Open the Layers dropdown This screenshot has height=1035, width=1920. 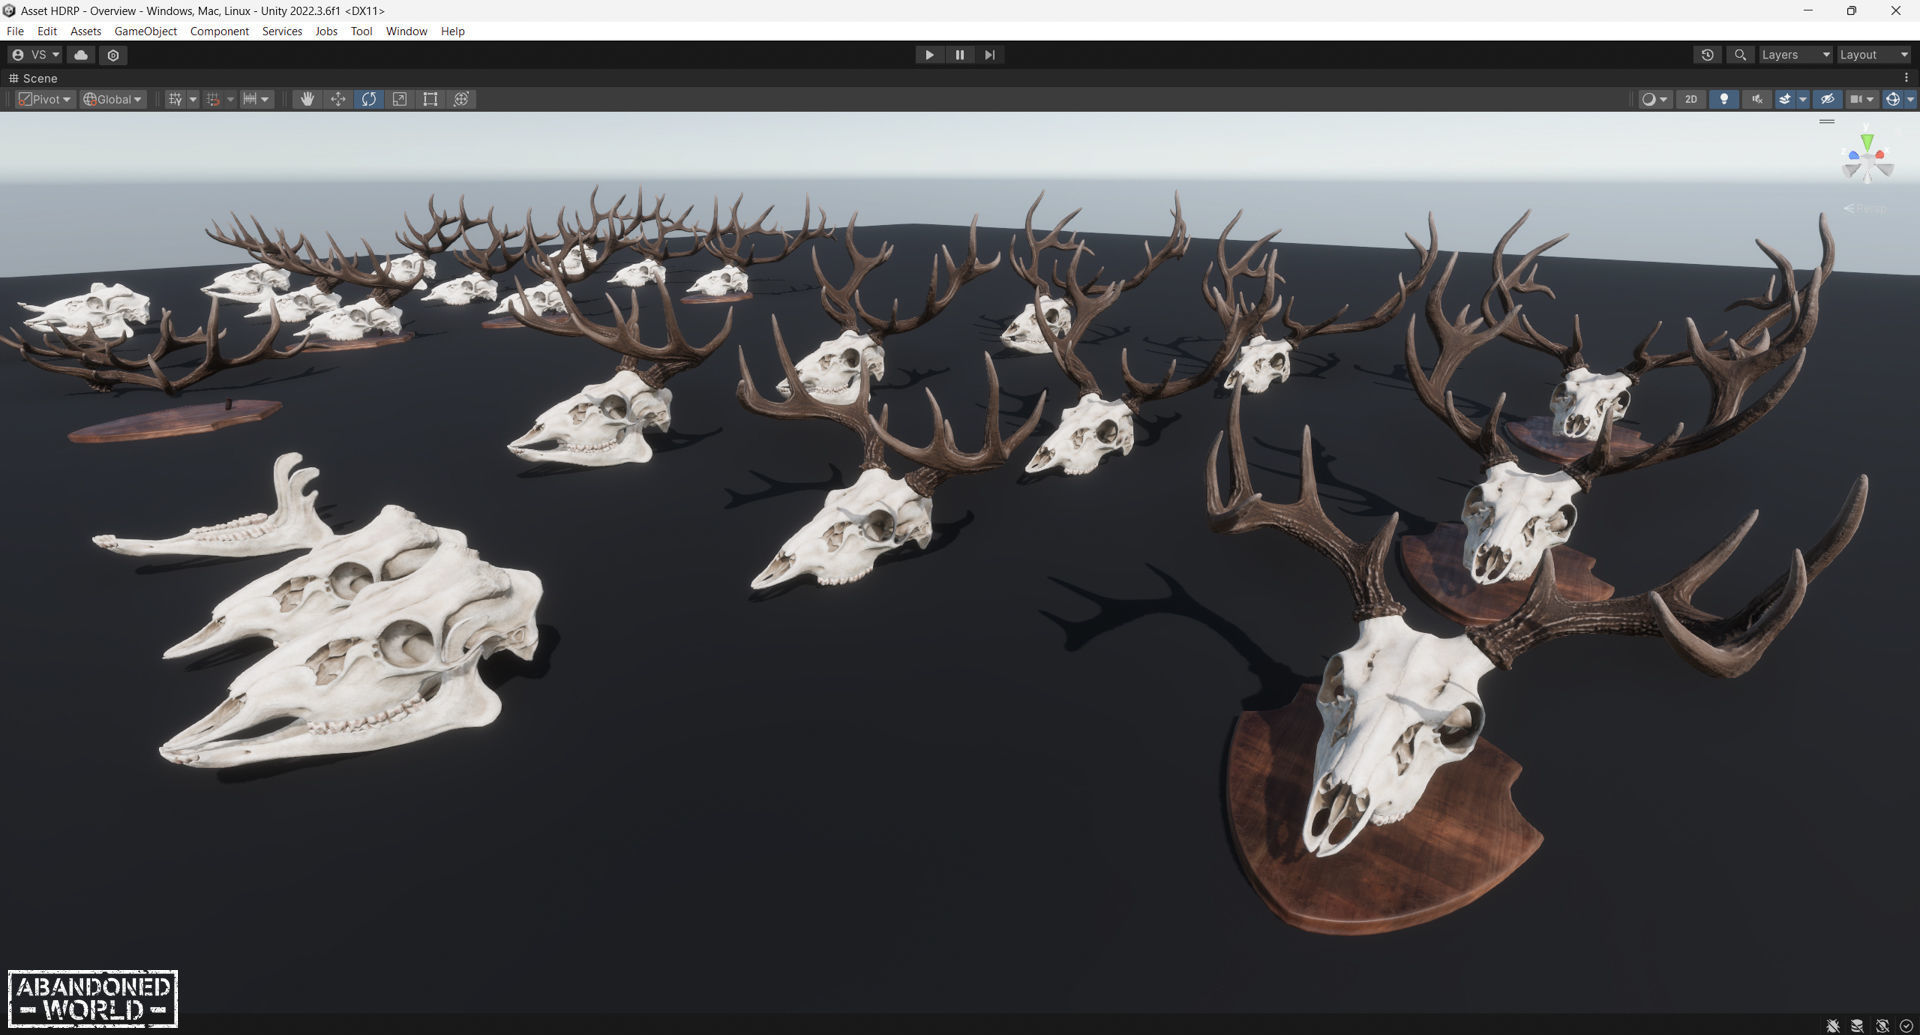pos(1795,55)
